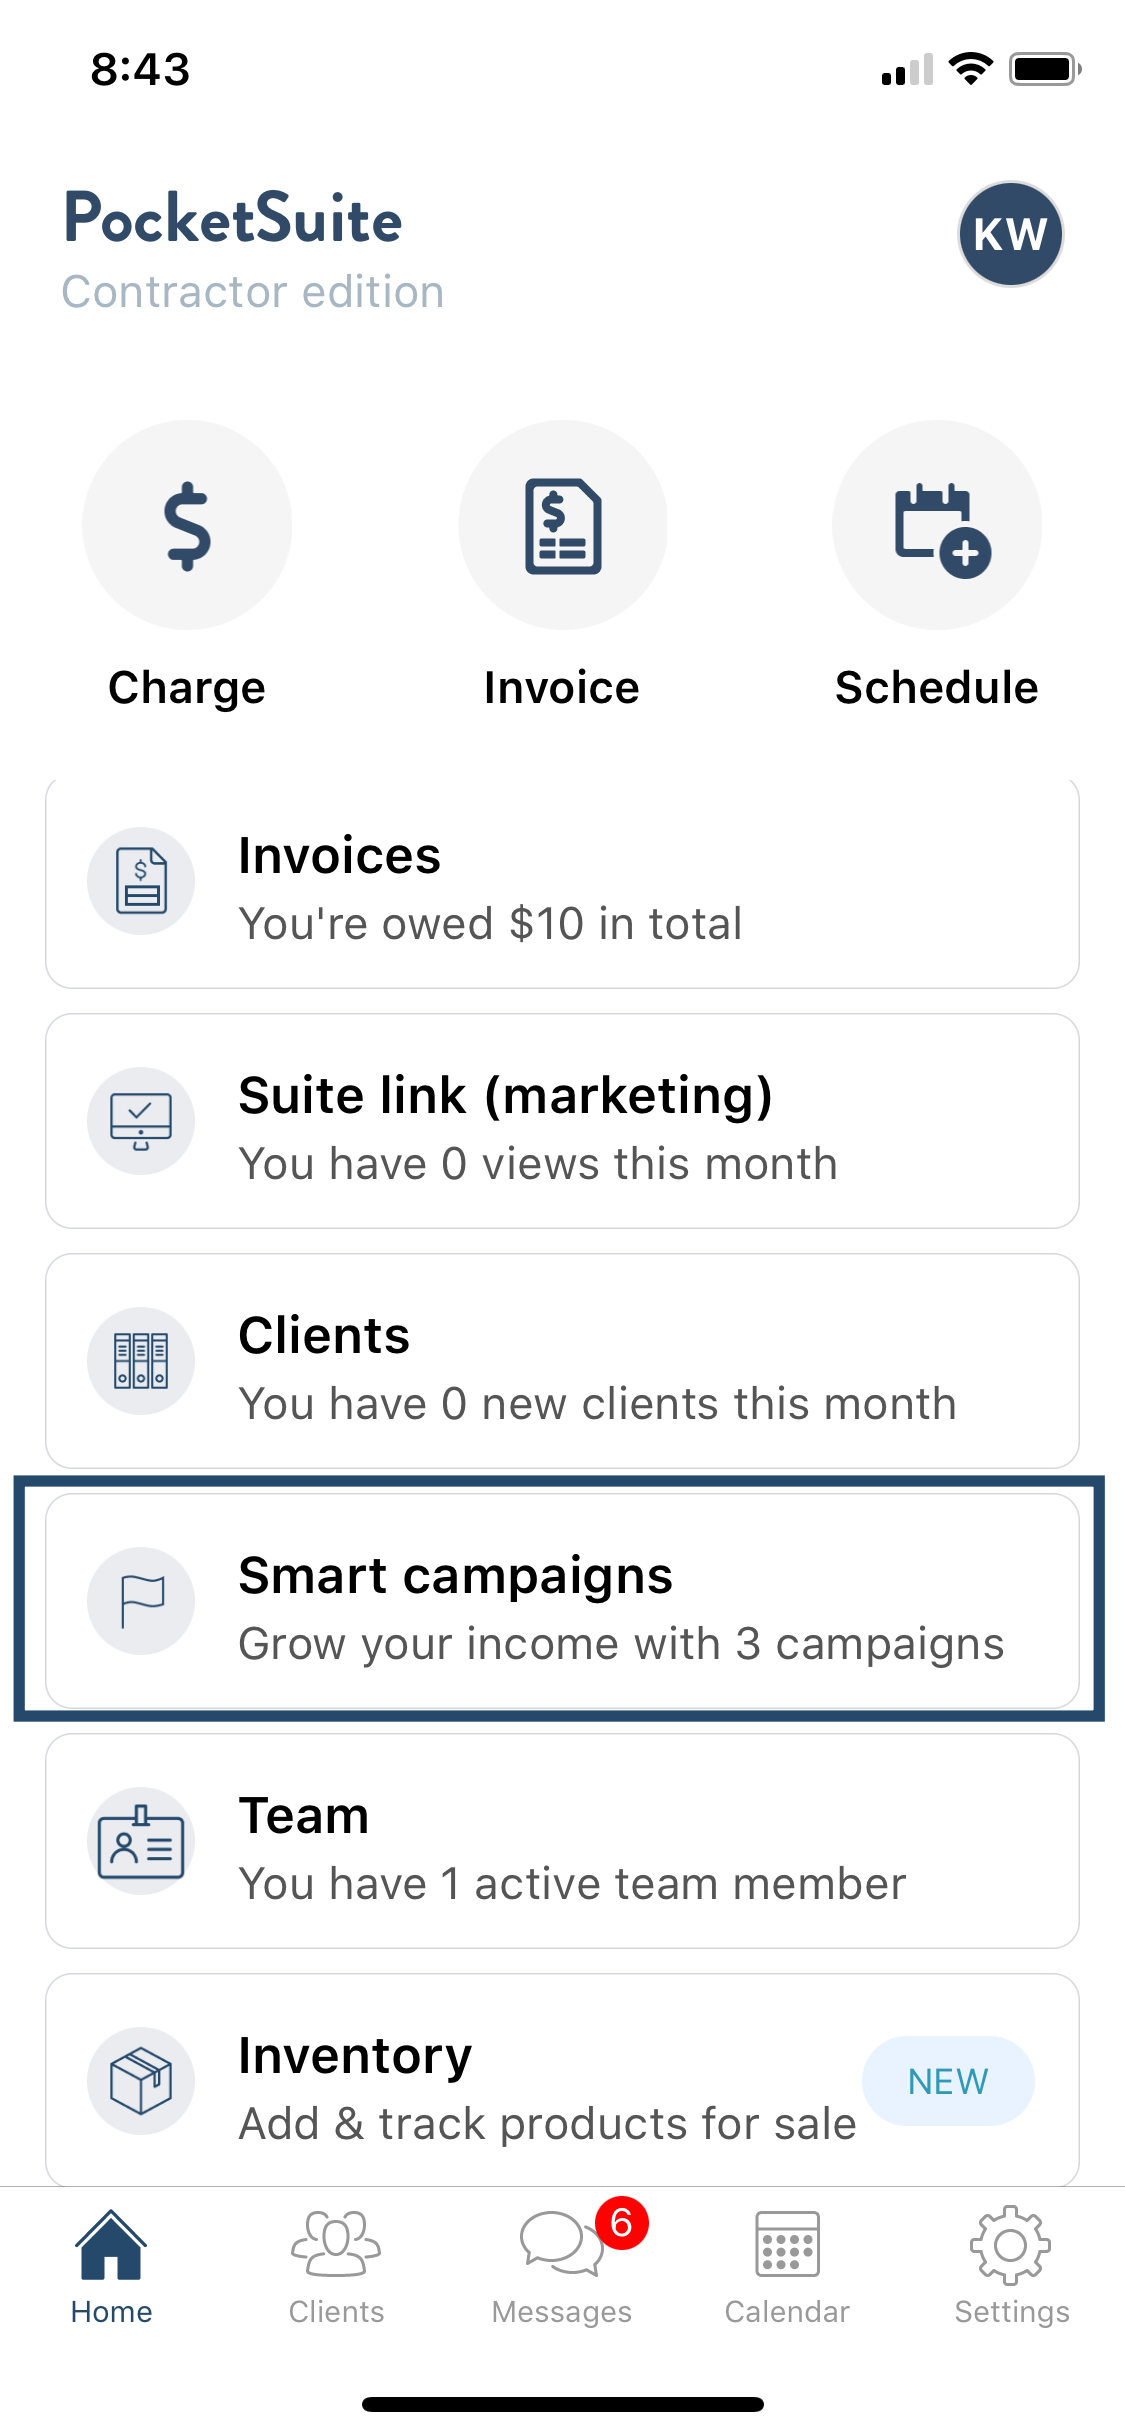This screenshot has width=1125, height=2436.
Task: Tap the Suite link monitor icon
Action: pos(141,1121)
